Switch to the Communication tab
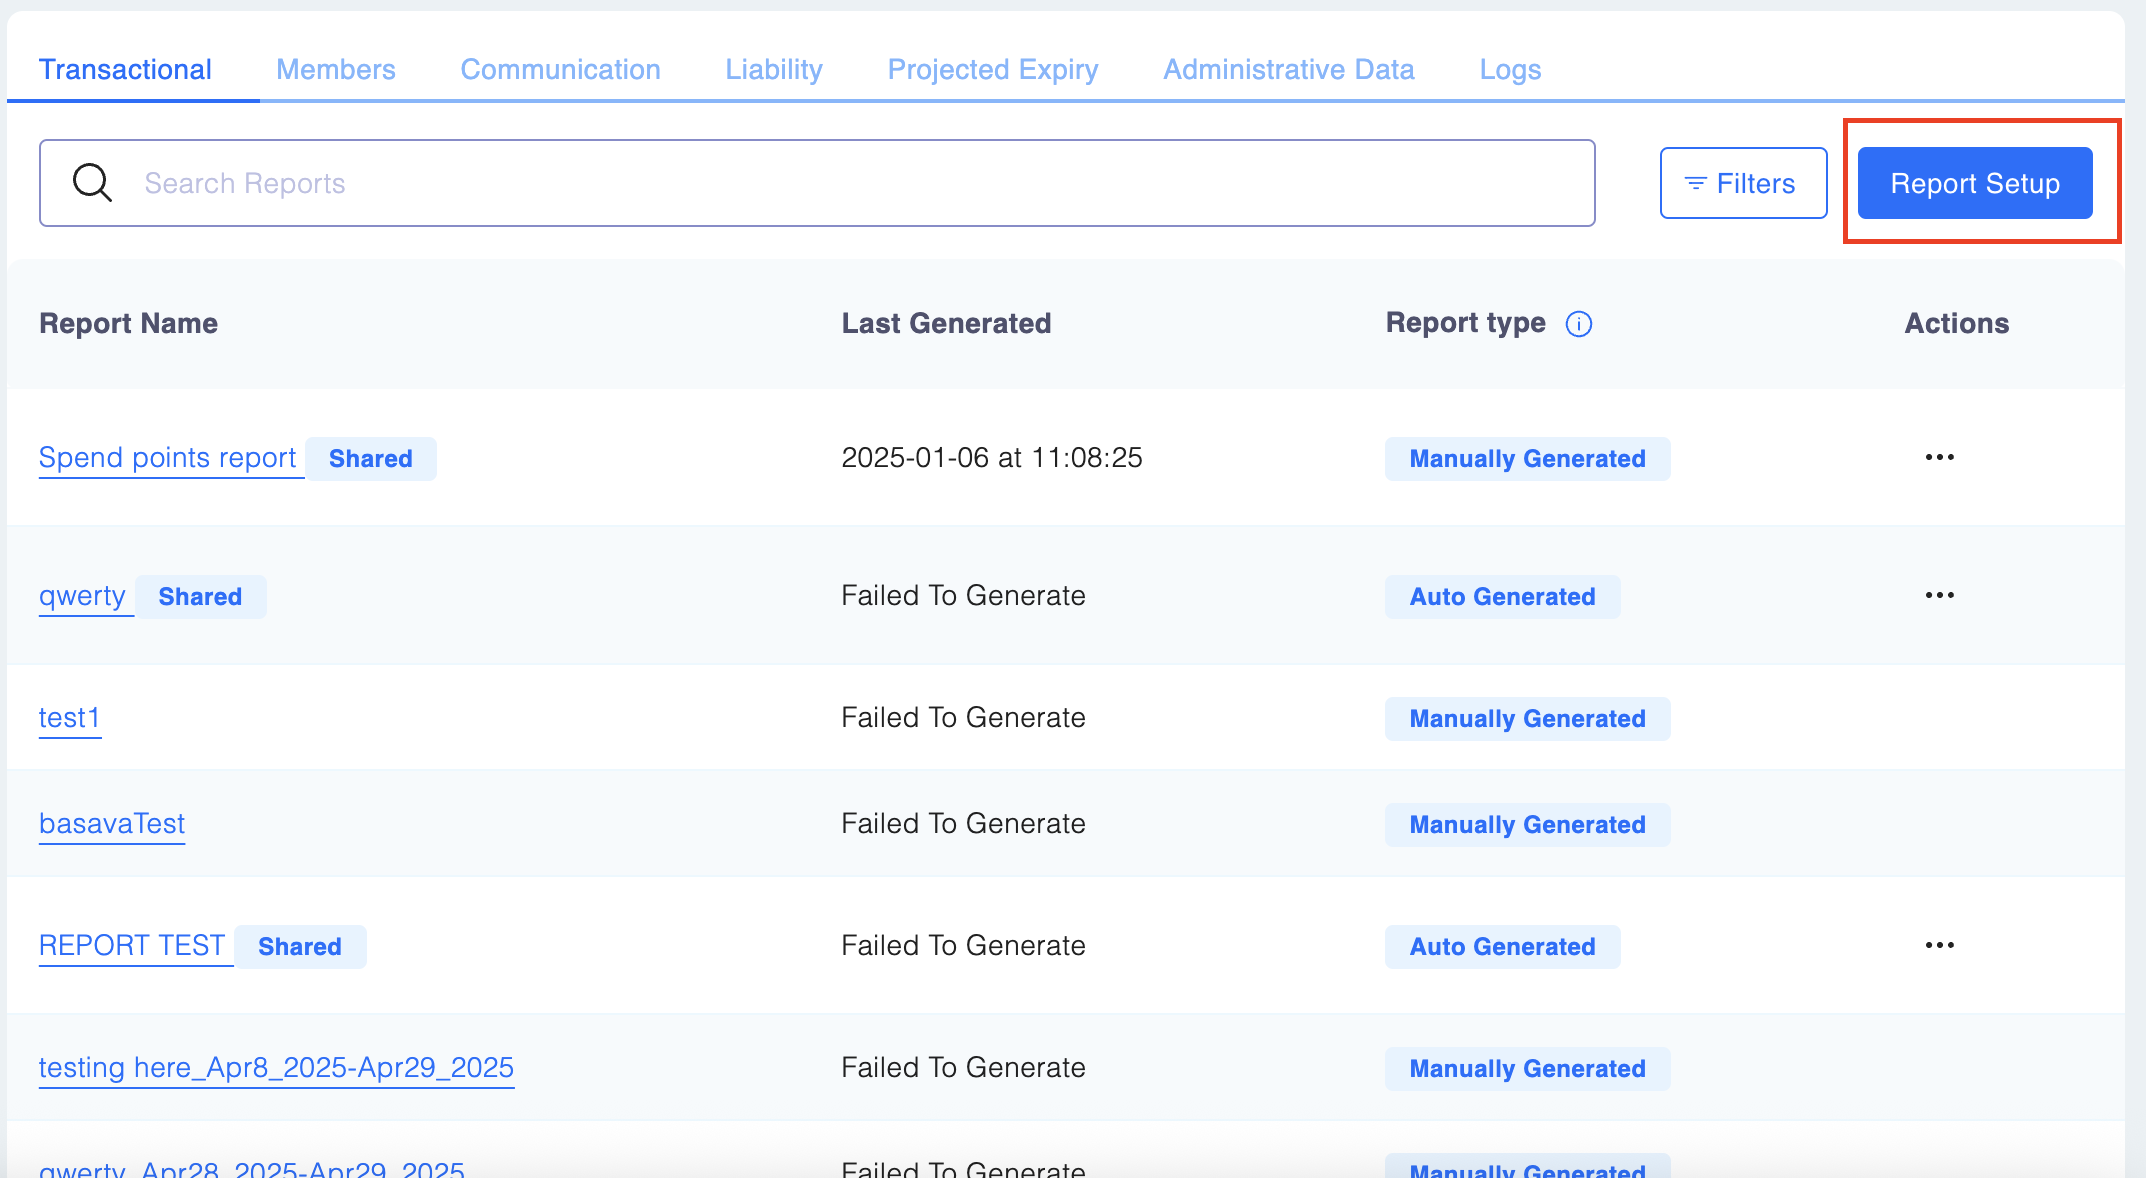This screenshot has height=1178, width=2146. [560, 69]
